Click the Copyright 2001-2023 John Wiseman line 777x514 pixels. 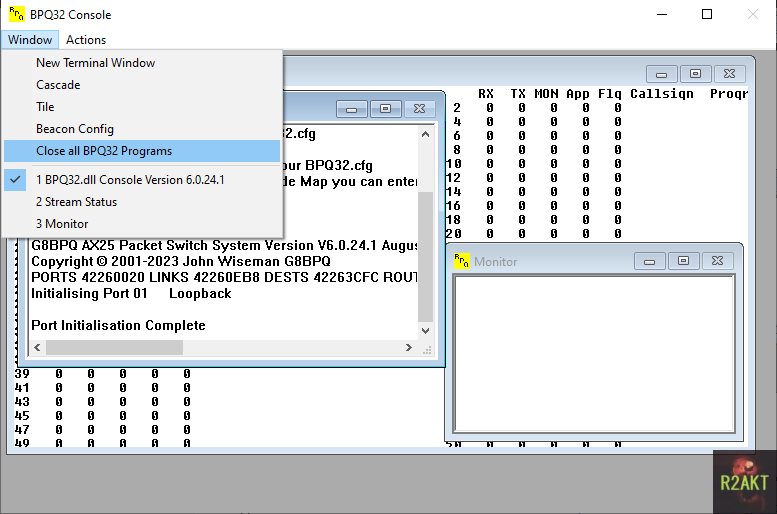point(181,261)
